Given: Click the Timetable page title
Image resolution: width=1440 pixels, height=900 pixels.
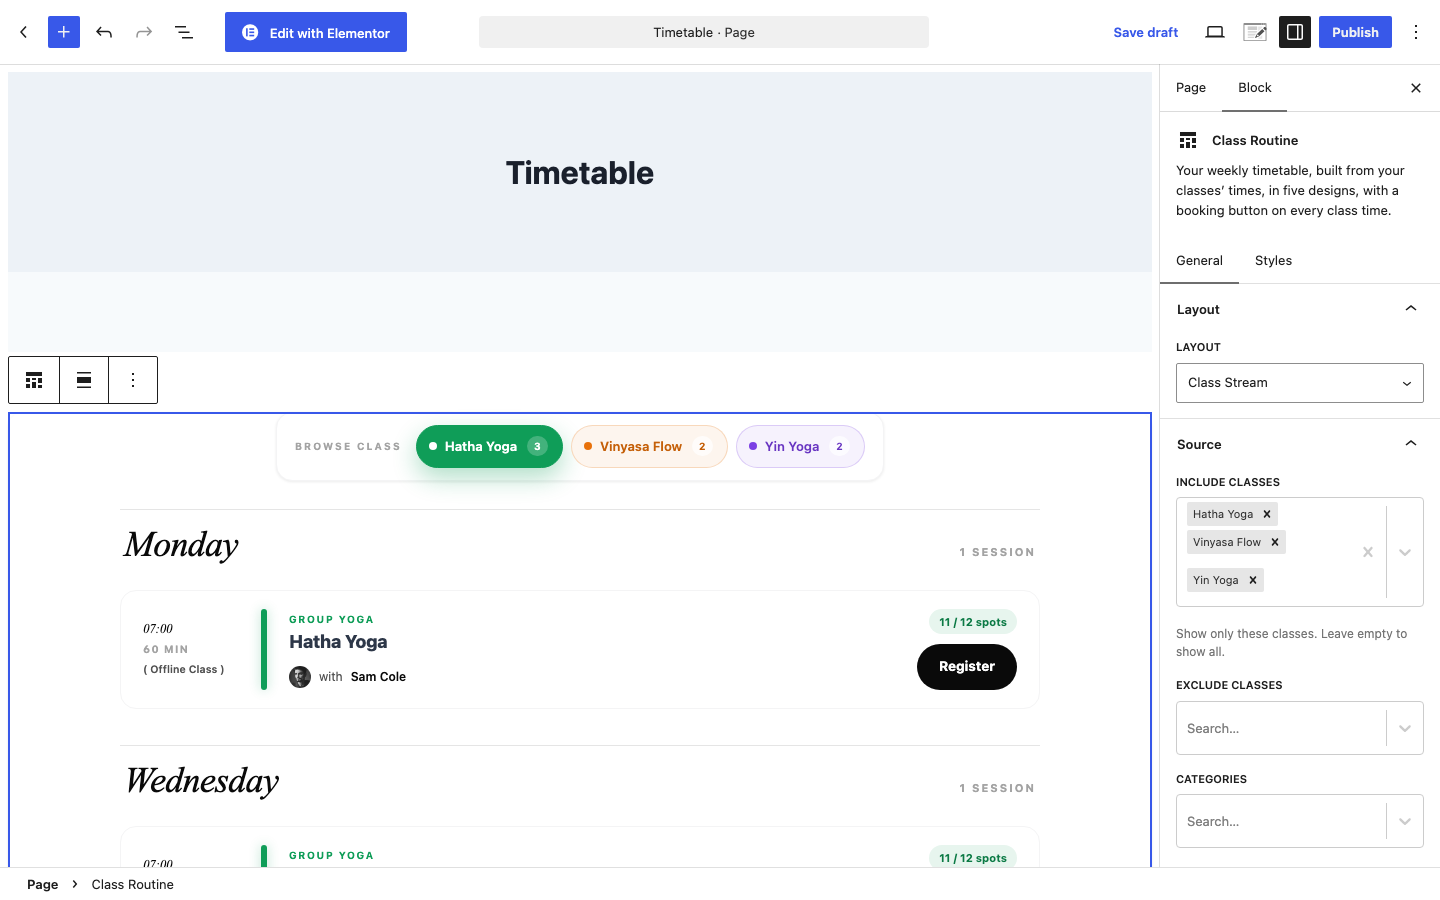Looking at the screenshot, I should [x=580, y=173].
